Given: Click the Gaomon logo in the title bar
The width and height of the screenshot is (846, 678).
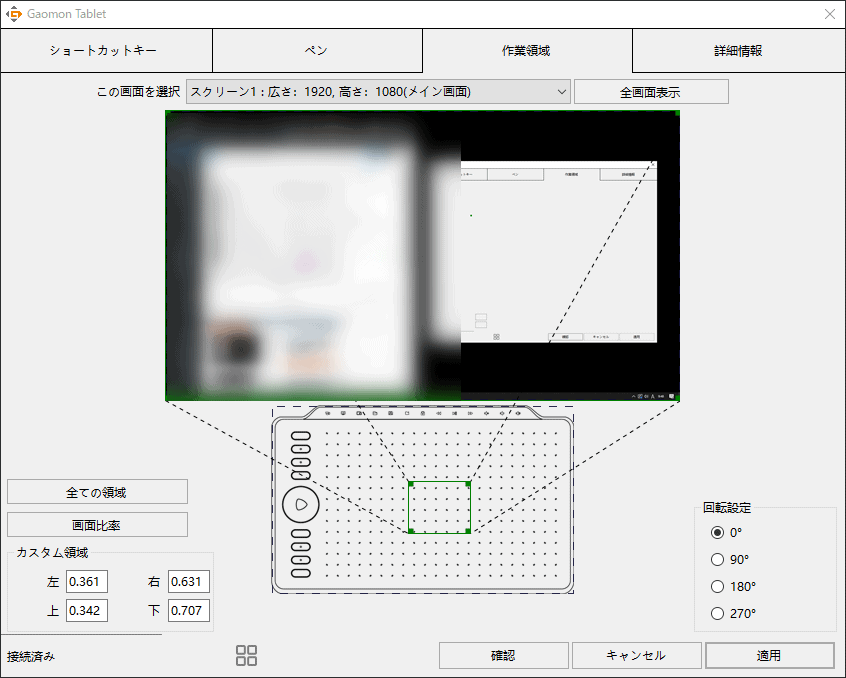Looking at the screenshot, I should click(x=14, y=14).
